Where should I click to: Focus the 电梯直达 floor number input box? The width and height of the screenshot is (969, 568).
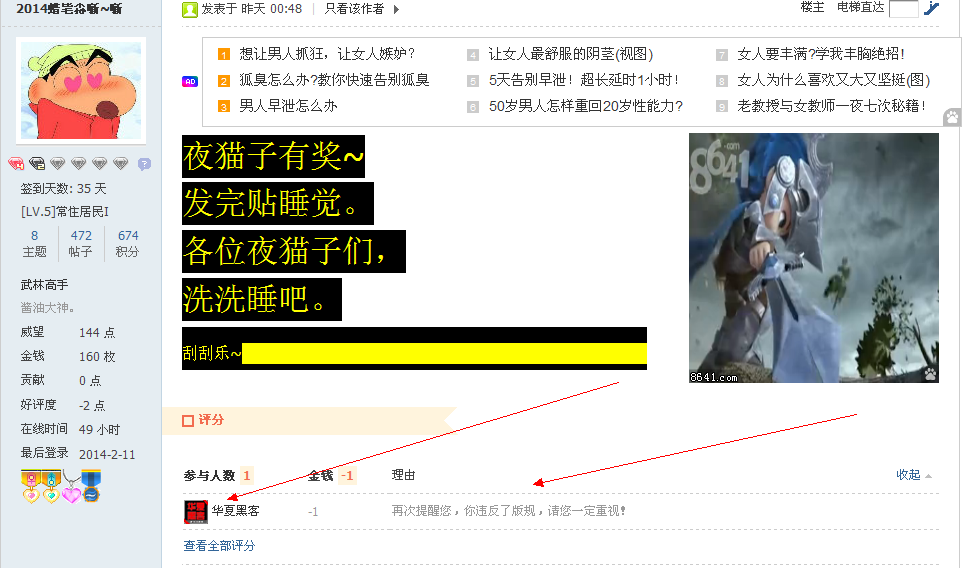pyautogui.click(x=903, y=9)
